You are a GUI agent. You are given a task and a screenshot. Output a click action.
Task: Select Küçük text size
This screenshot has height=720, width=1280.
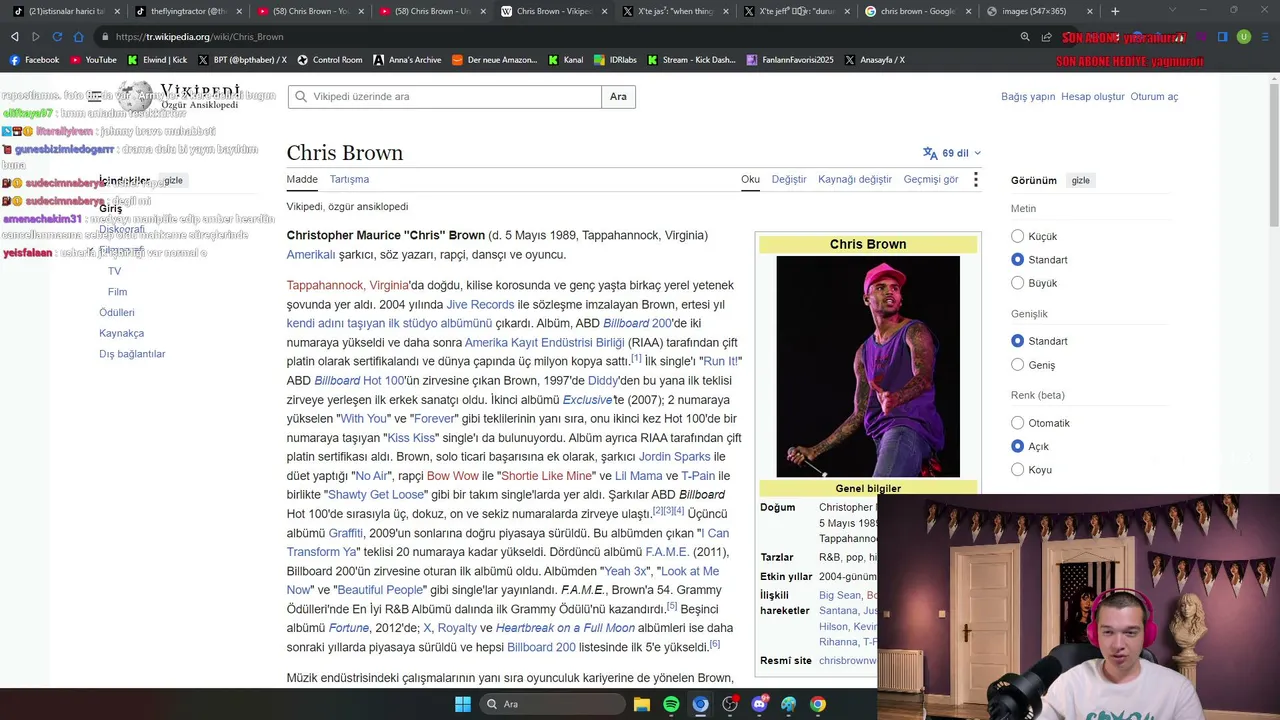(x=1017, y=236)
